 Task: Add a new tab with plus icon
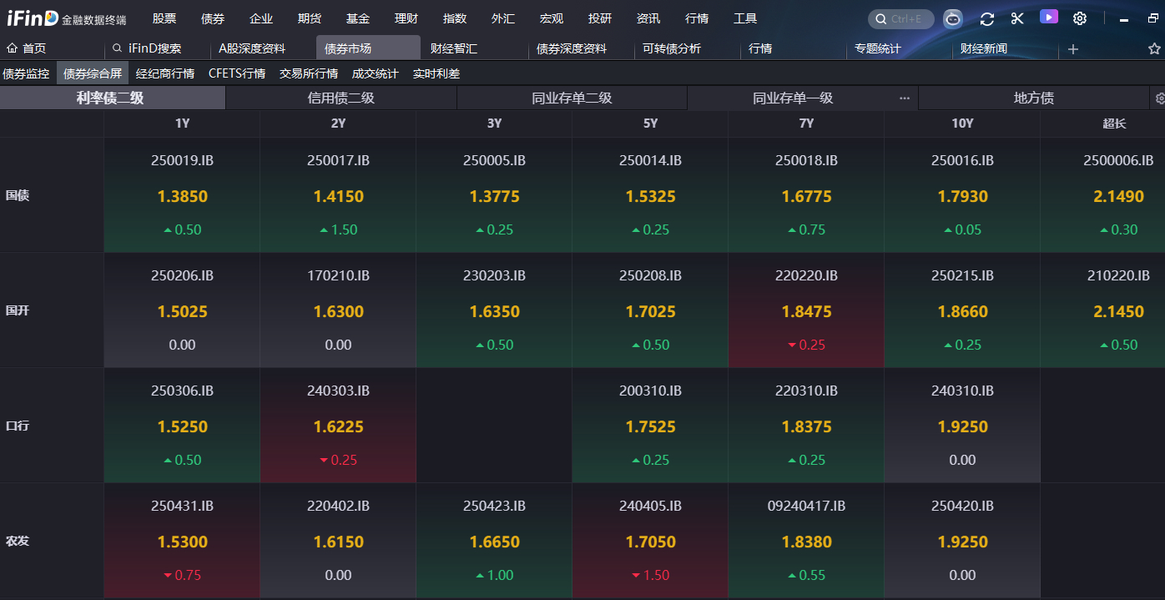point(1073,49)
